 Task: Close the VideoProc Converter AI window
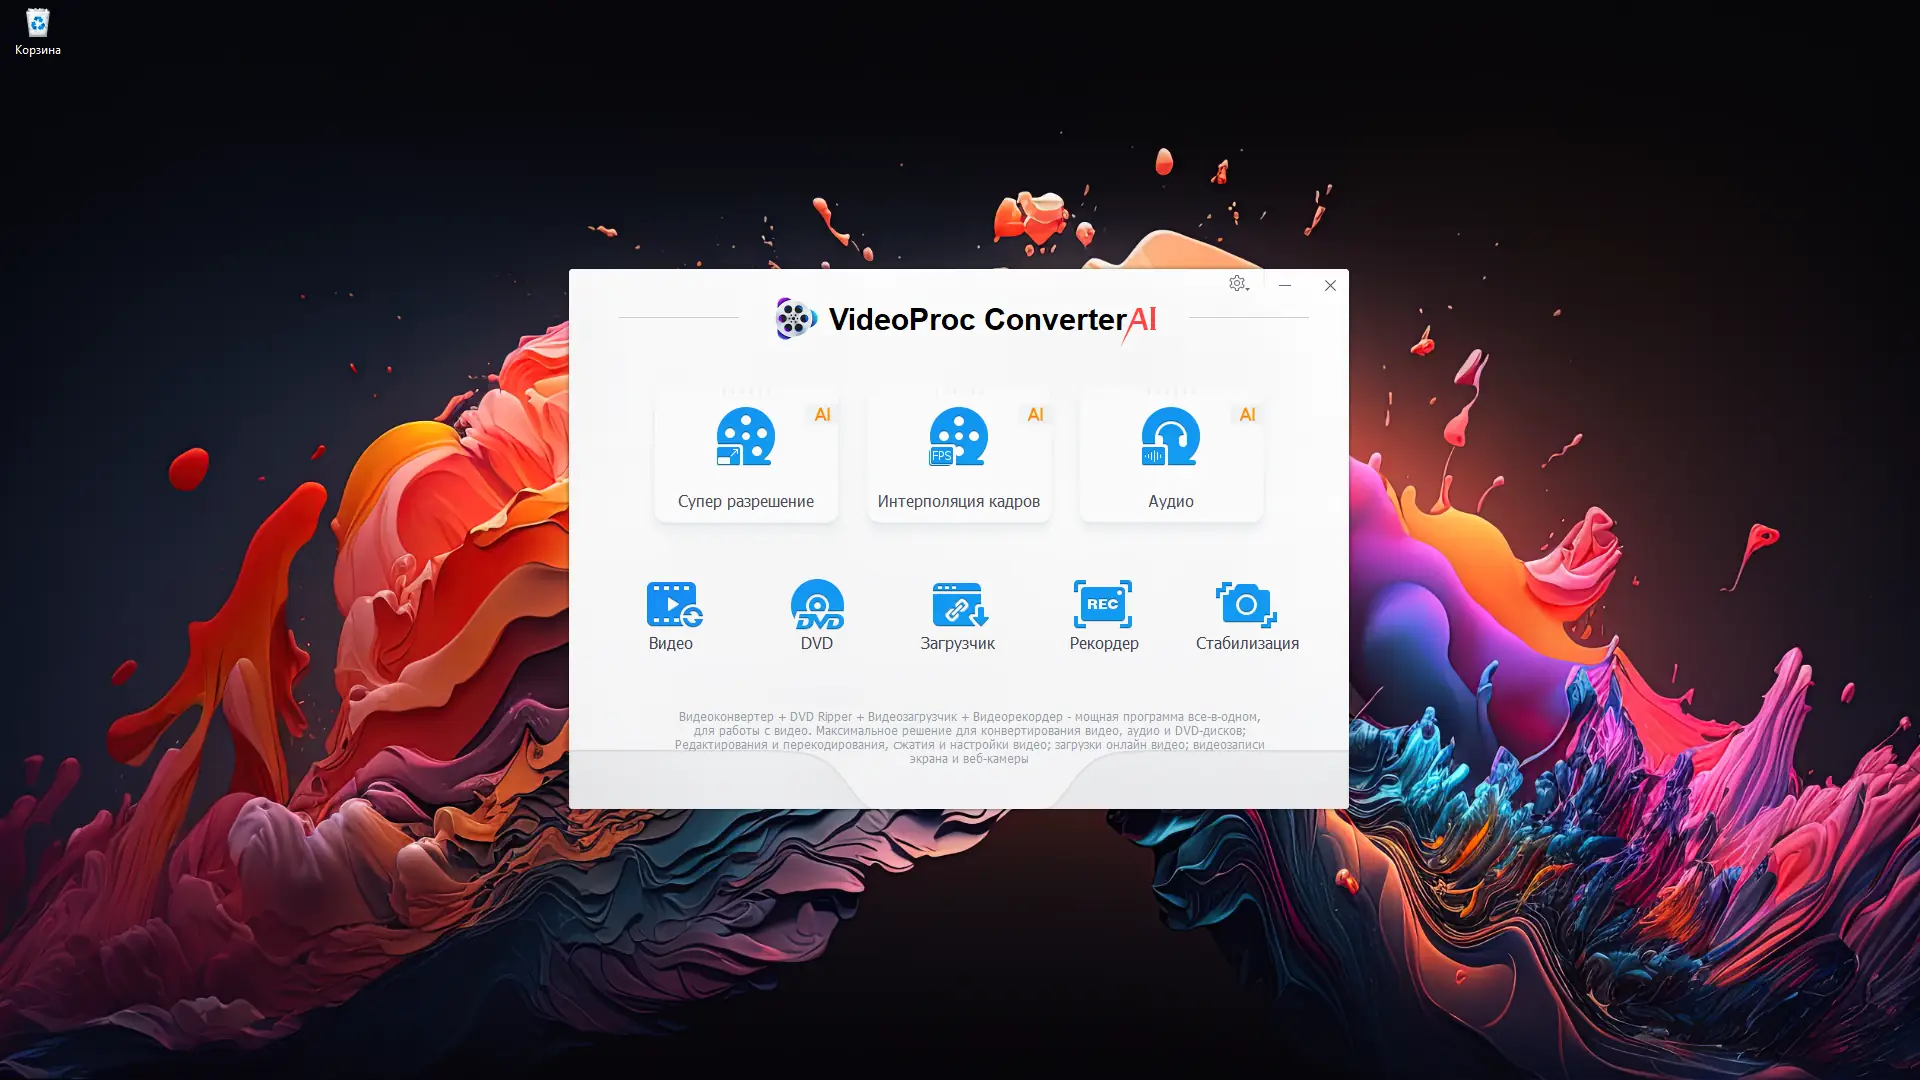coord(1330,285)
